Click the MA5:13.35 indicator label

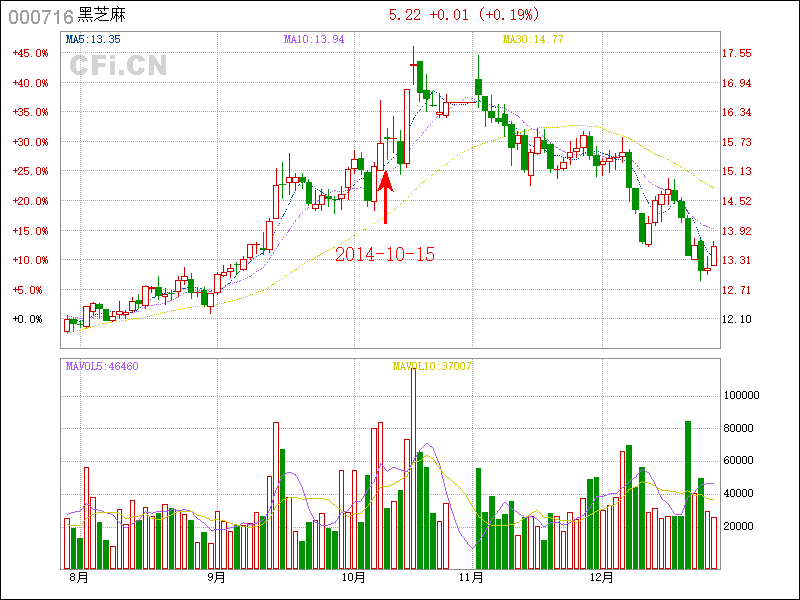tap(93, 39)
